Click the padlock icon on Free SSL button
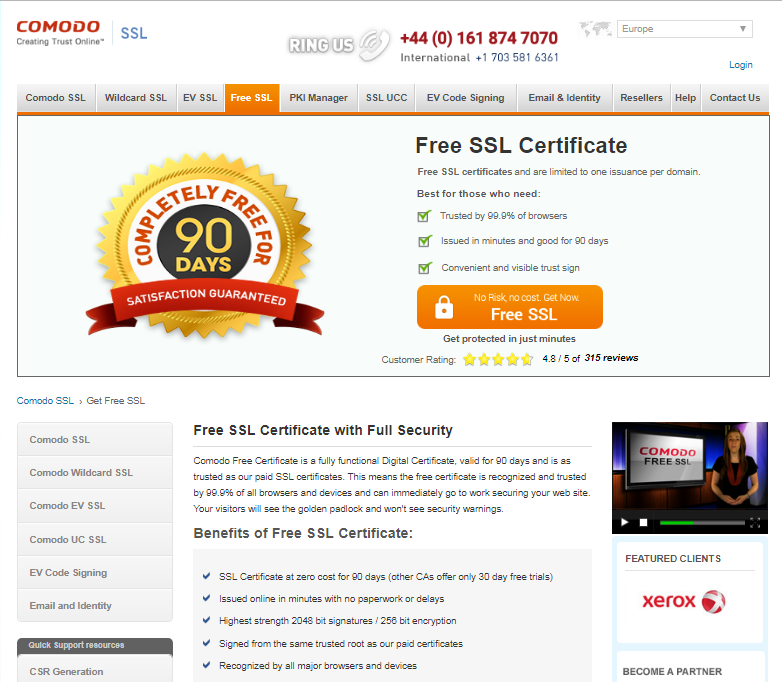Viewport: 782px width, 682px height. pos(443,307)
